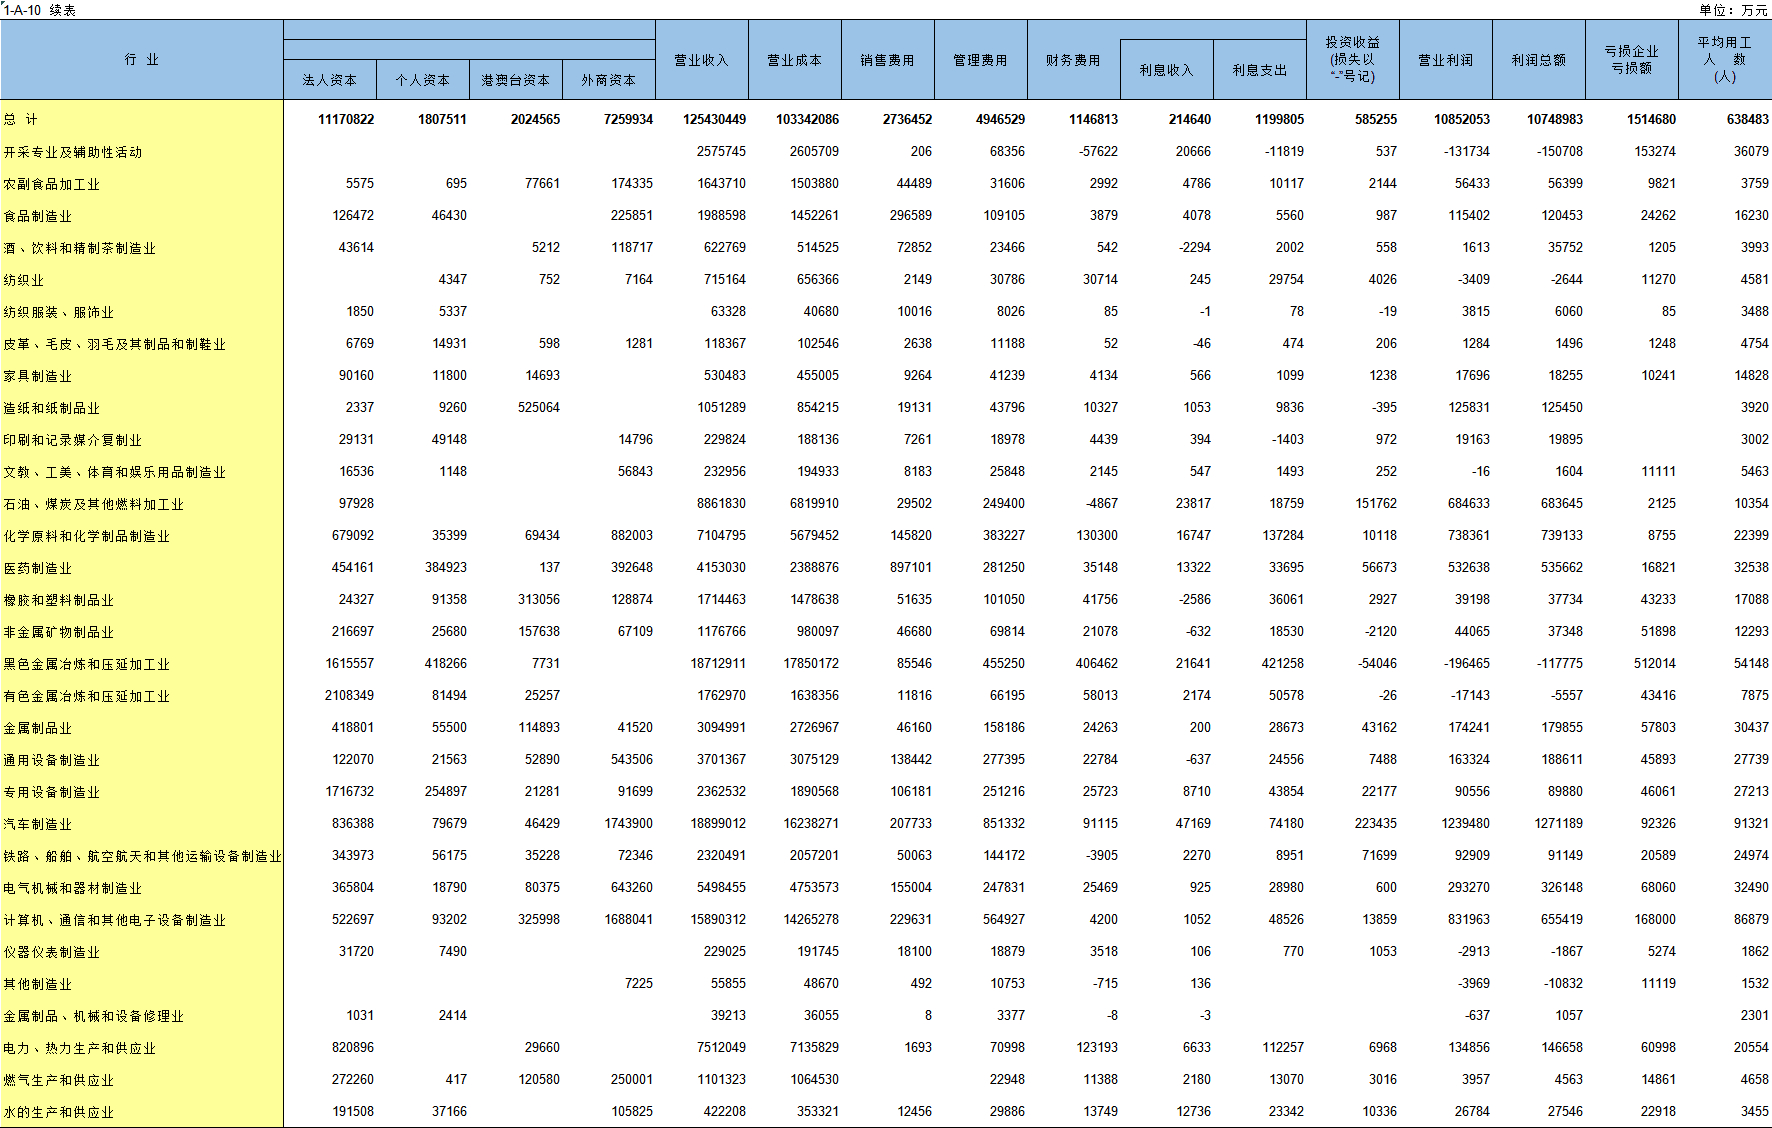Click the '橡胶和塑料制品业' row label

pyautogui.click(x=59, y=600)
